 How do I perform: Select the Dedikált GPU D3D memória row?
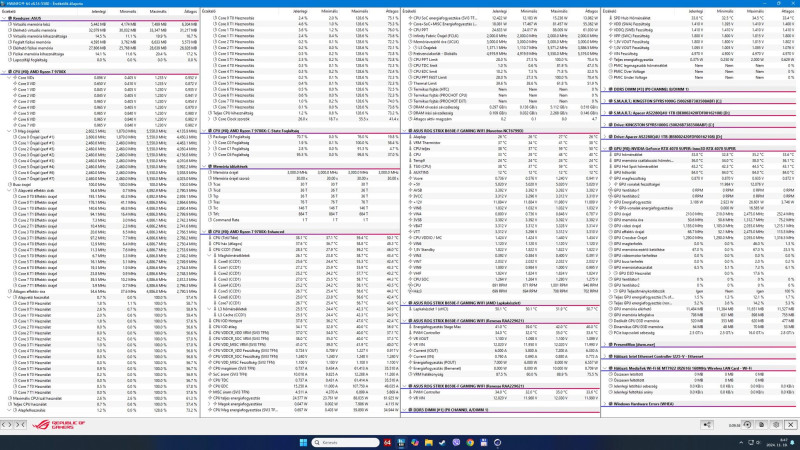(699, 321)
